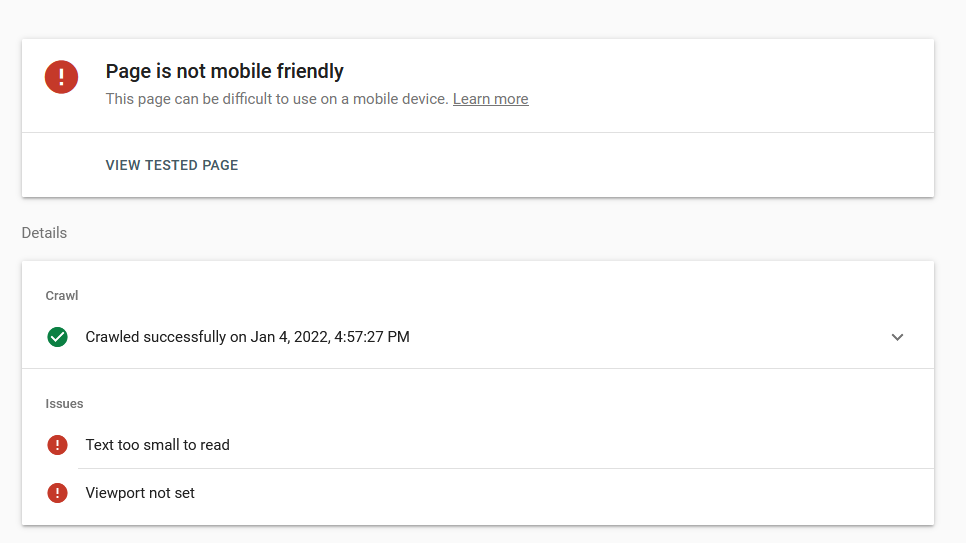Click the "Page is not mobile friendly" heading
The height and width of the screenshot is (543, 966).
coord(225,71)
